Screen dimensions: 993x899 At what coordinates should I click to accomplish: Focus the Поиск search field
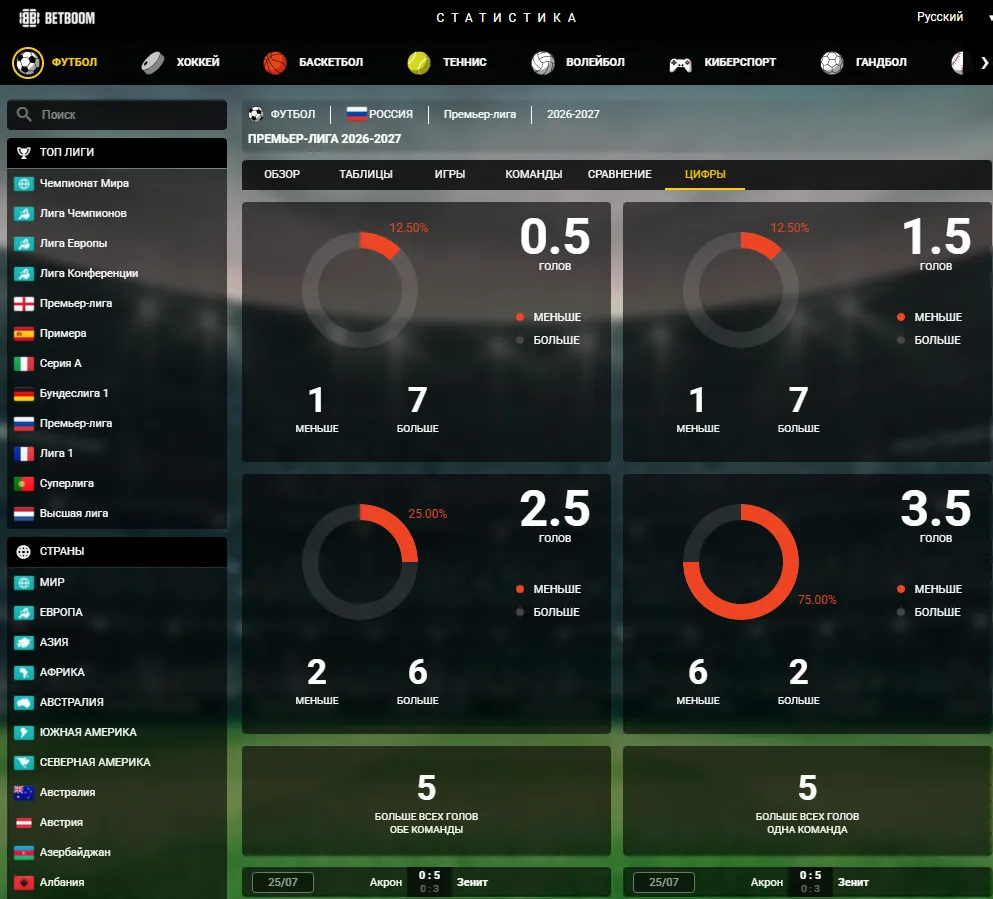pos(117,115)
